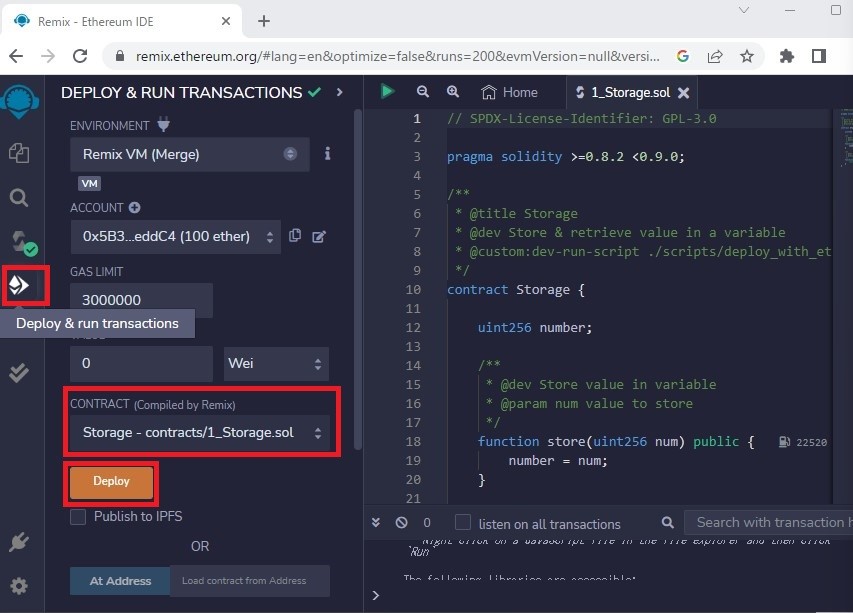Click the green Run script play icon
Image resolution: width=853 pixels, height=613 pixels.
(387, 91)
